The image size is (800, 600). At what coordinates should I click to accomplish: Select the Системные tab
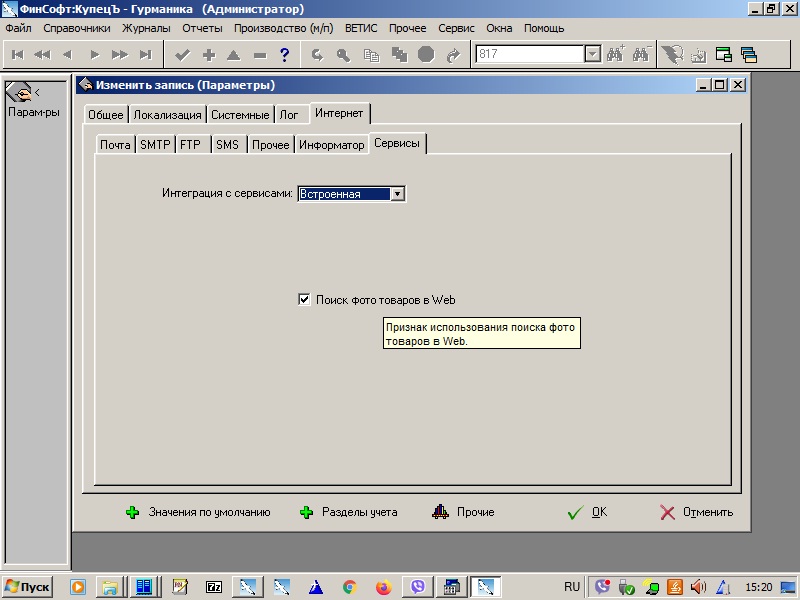tap(239, 115)
